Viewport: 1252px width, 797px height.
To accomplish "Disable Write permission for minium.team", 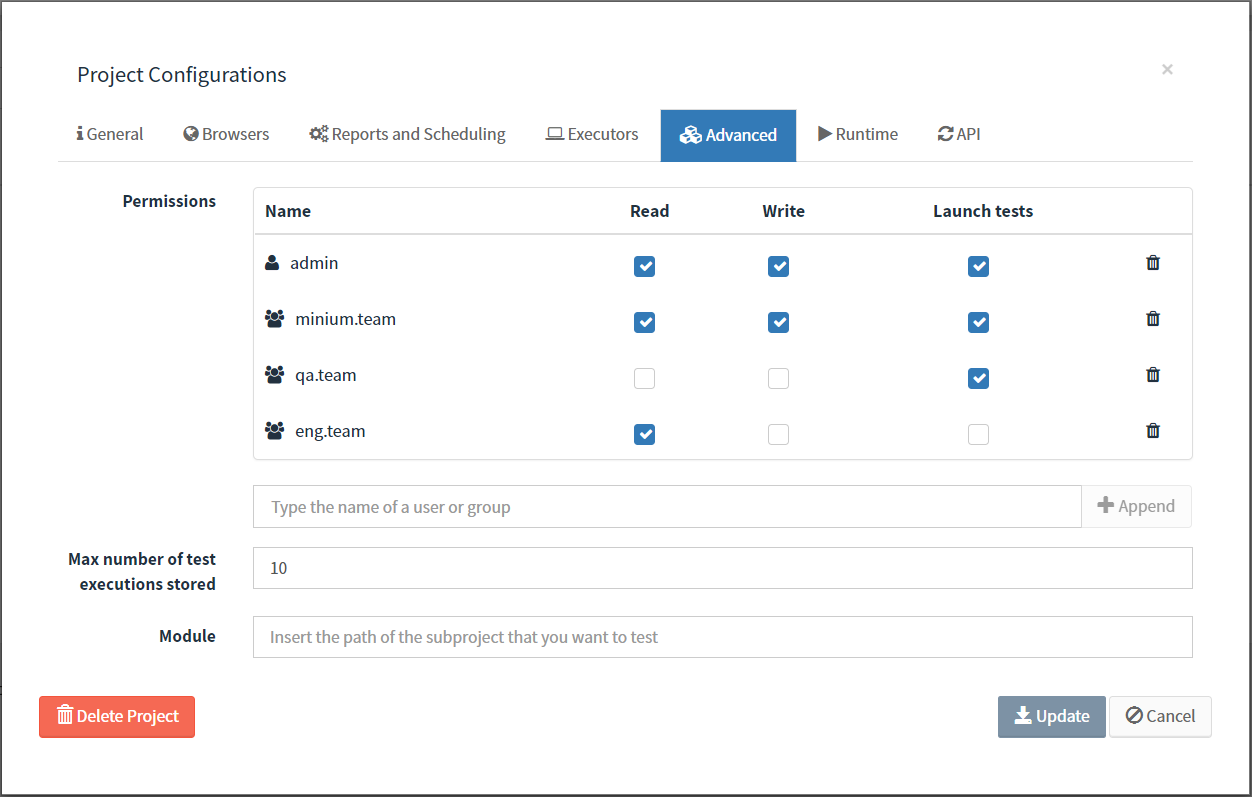I will tap(778, 322).
